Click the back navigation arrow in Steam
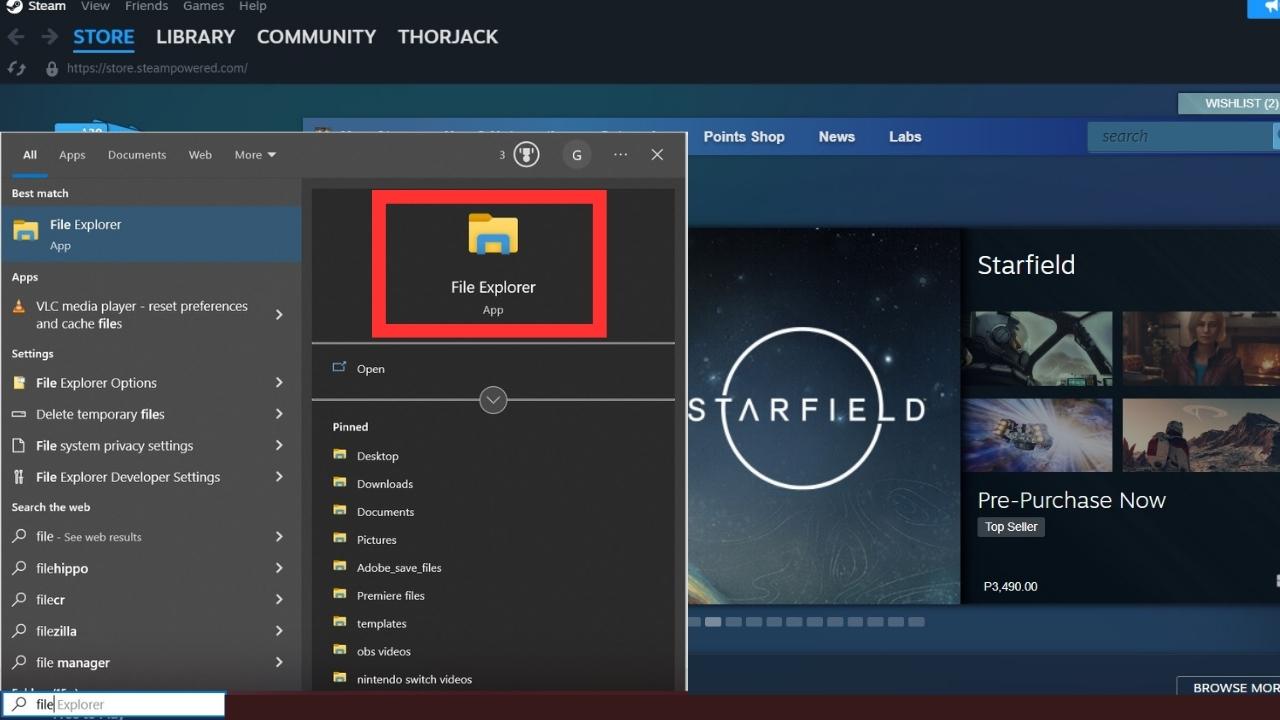Viewport: 1280px width, 720px height. click(16, 36)
